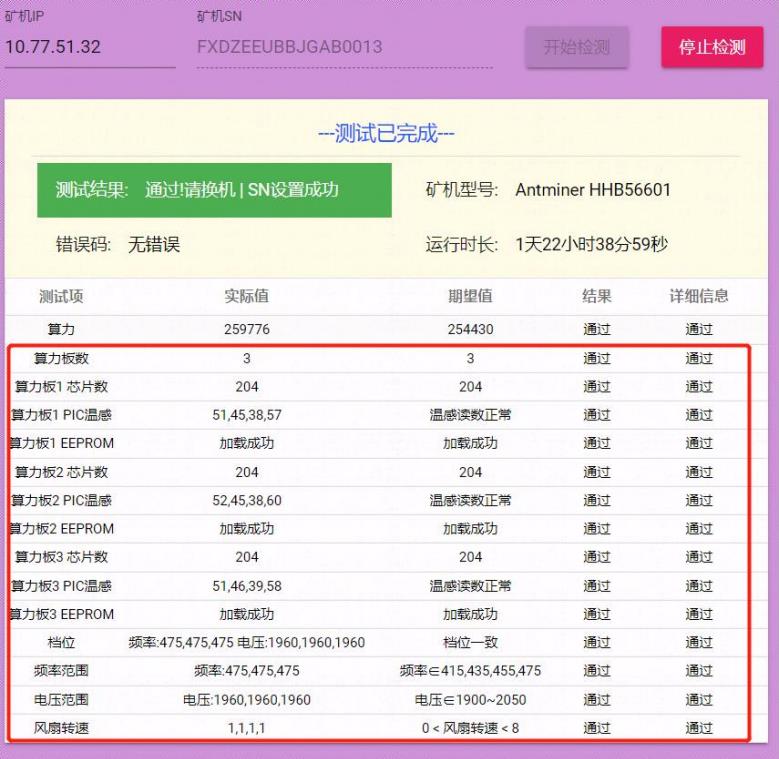Click the expected hashrate value 254430
The image size is (779, 759).
[x=470, y=329]
